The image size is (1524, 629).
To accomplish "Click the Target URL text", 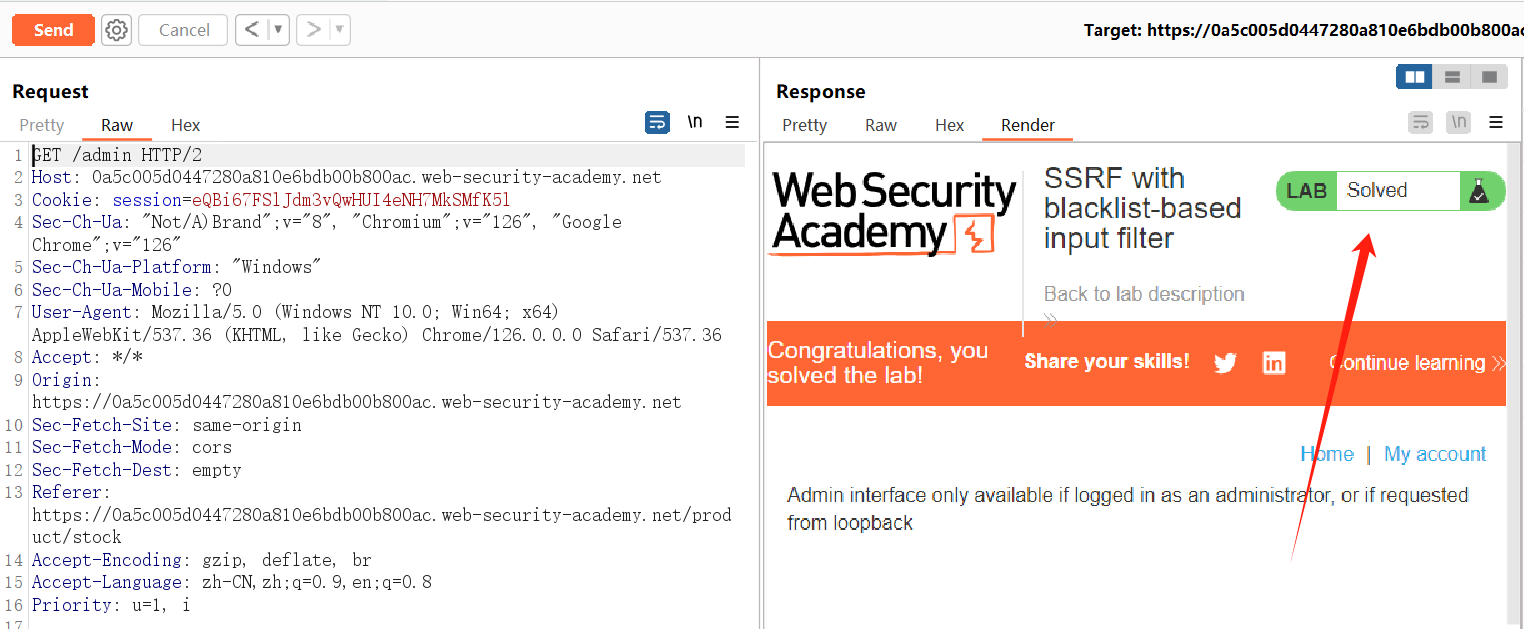I will (x=1303, y=30).
